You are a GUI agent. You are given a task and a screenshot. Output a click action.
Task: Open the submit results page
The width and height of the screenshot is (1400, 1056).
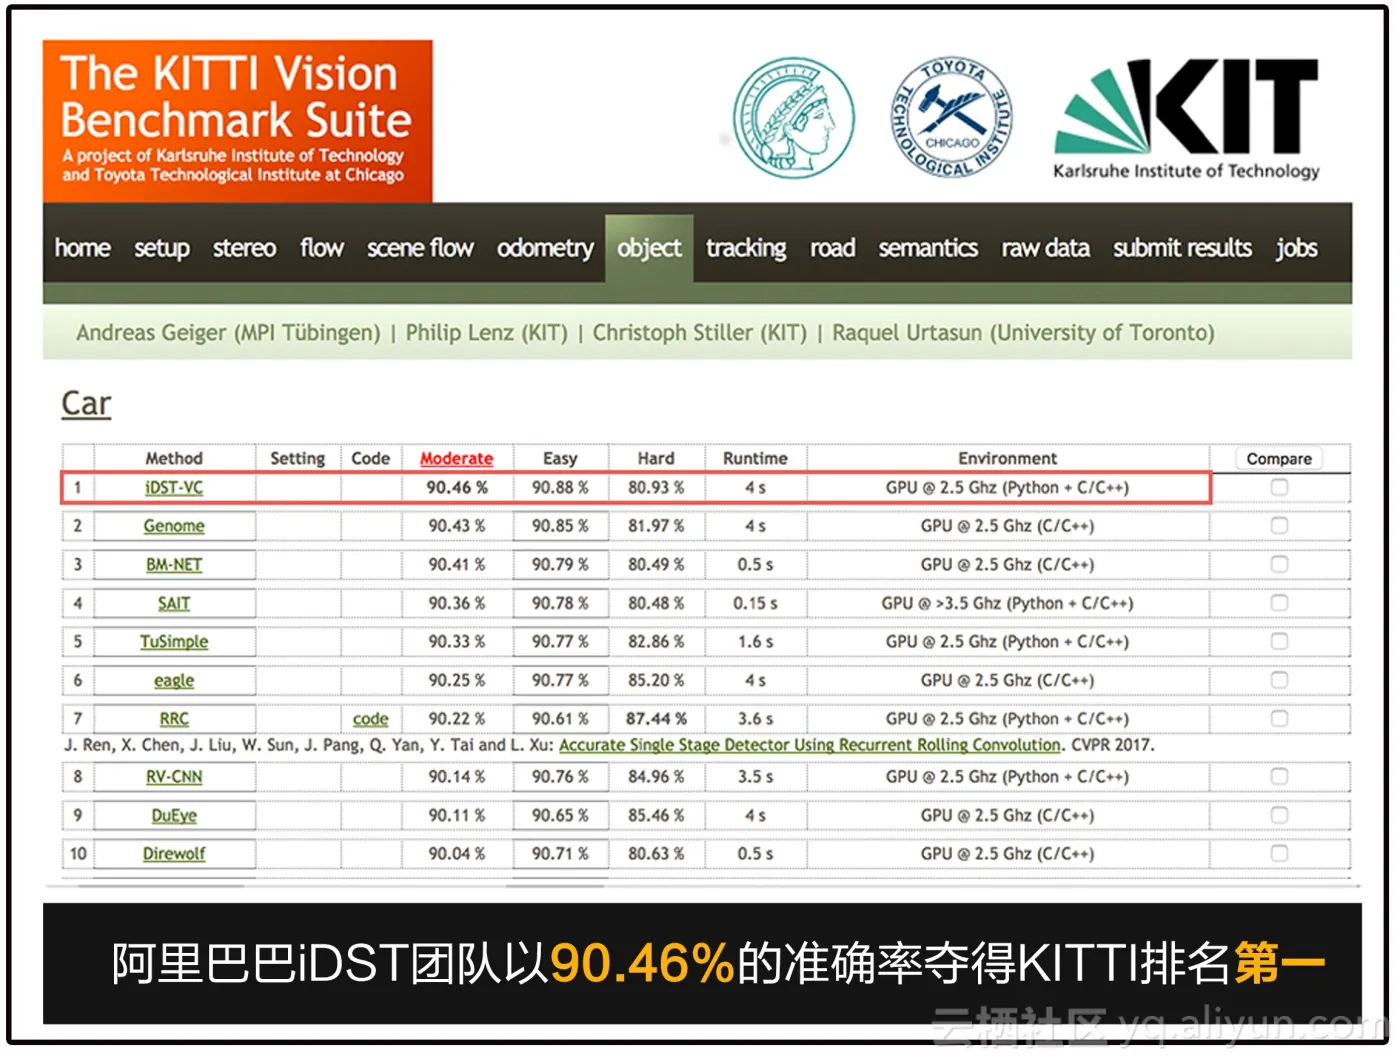(x=1182, y=248)
